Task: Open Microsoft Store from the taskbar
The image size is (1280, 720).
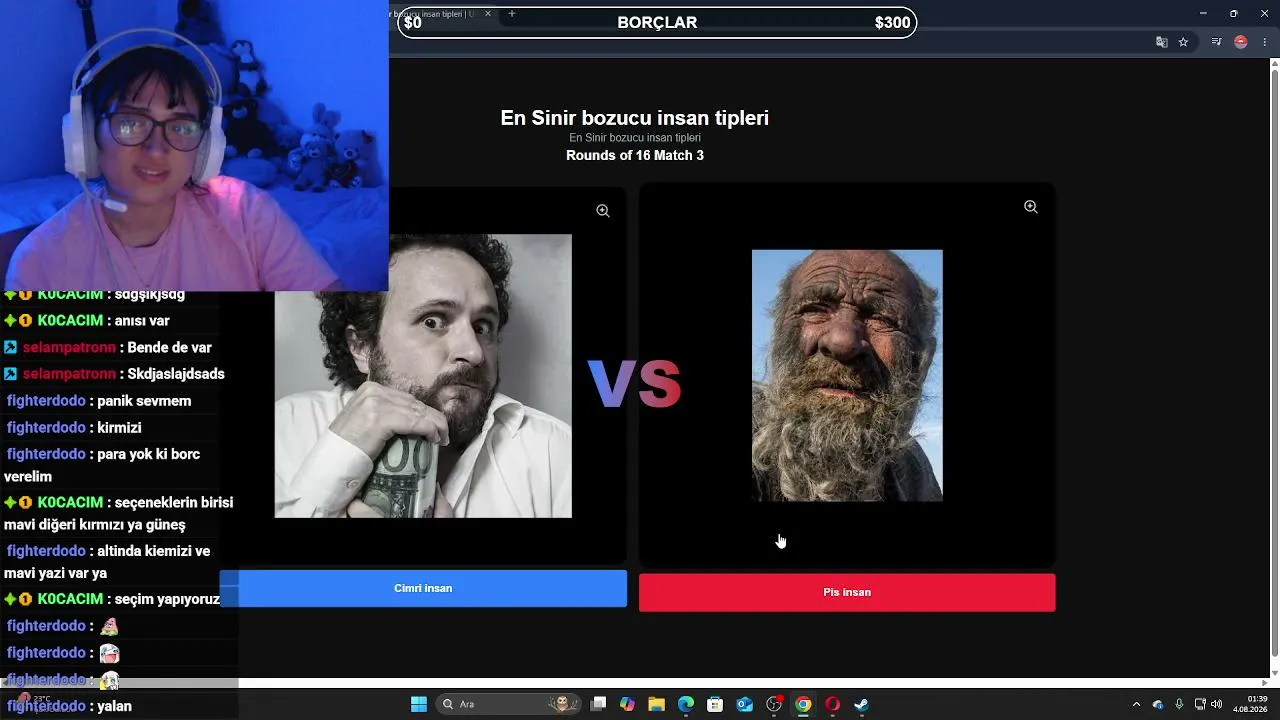Action: click(715, 704)
